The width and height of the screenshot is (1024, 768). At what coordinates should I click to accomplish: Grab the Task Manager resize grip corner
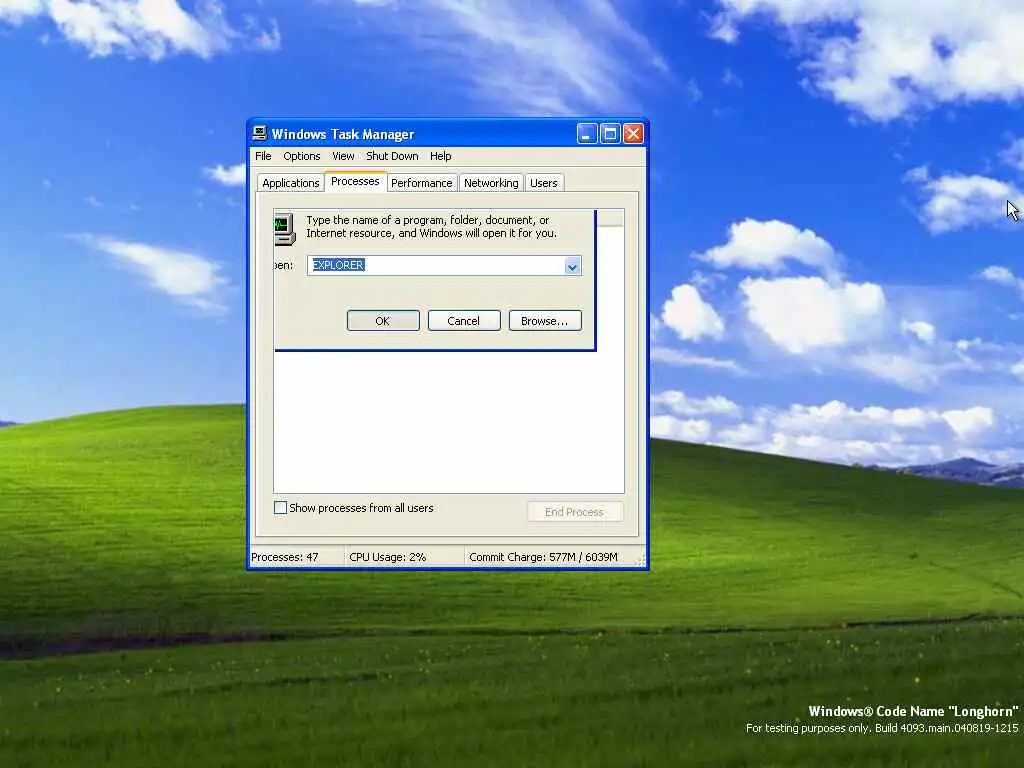[640, 560]
